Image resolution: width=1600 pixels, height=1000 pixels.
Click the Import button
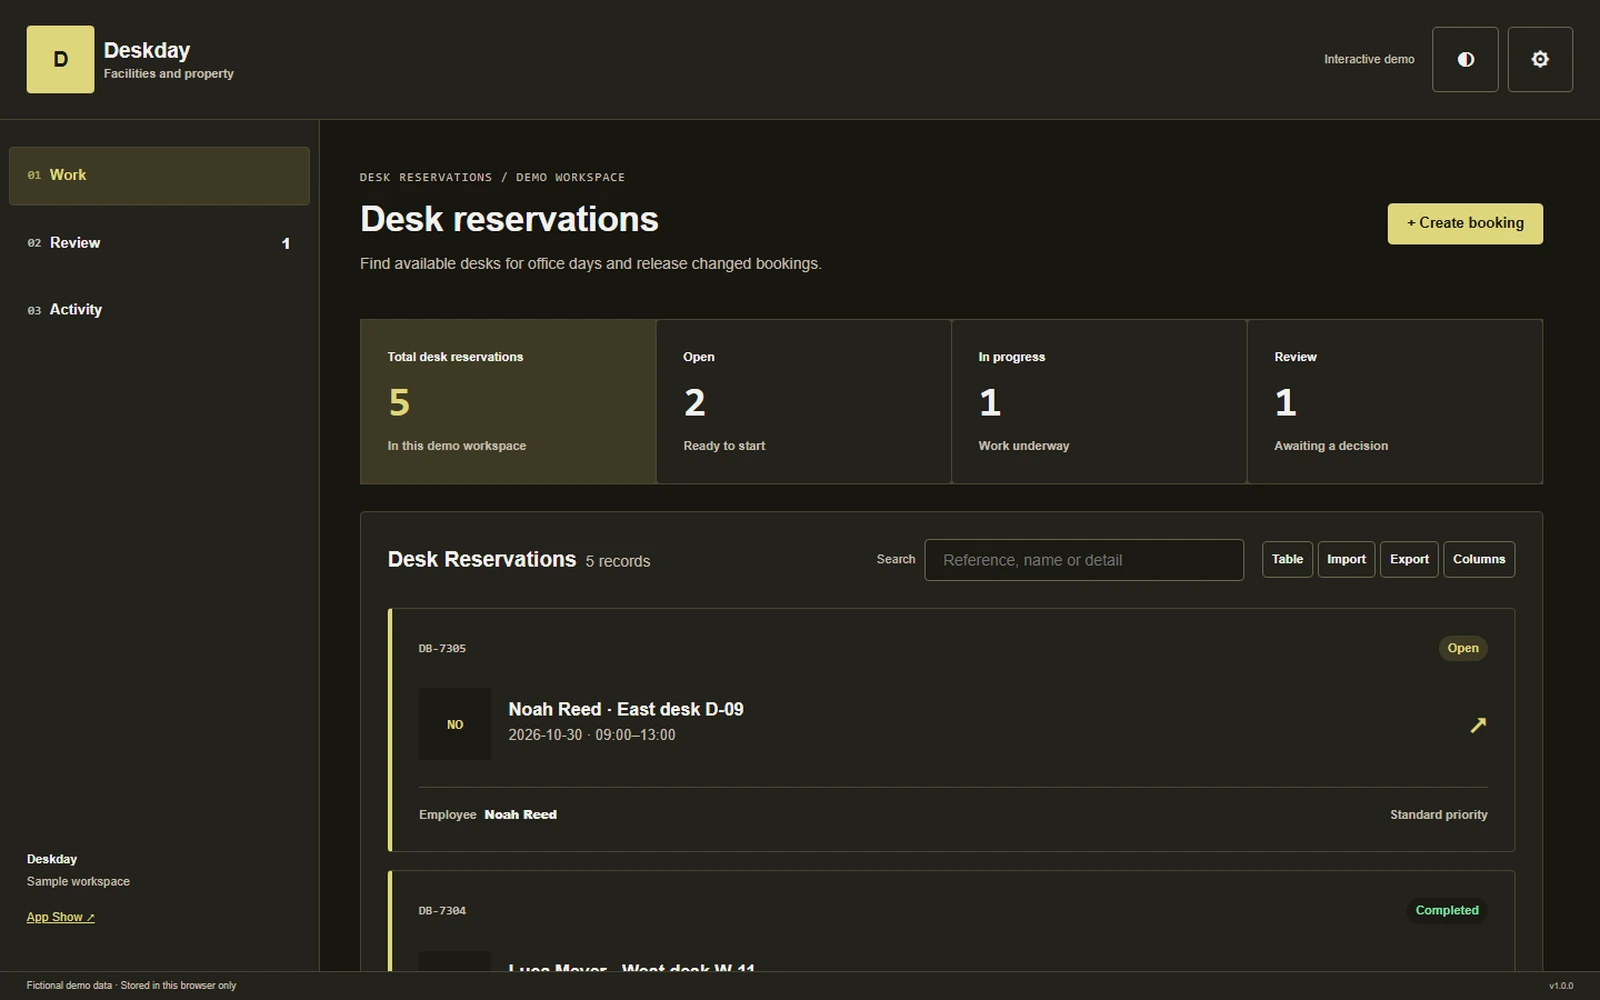click(1346, 560)
